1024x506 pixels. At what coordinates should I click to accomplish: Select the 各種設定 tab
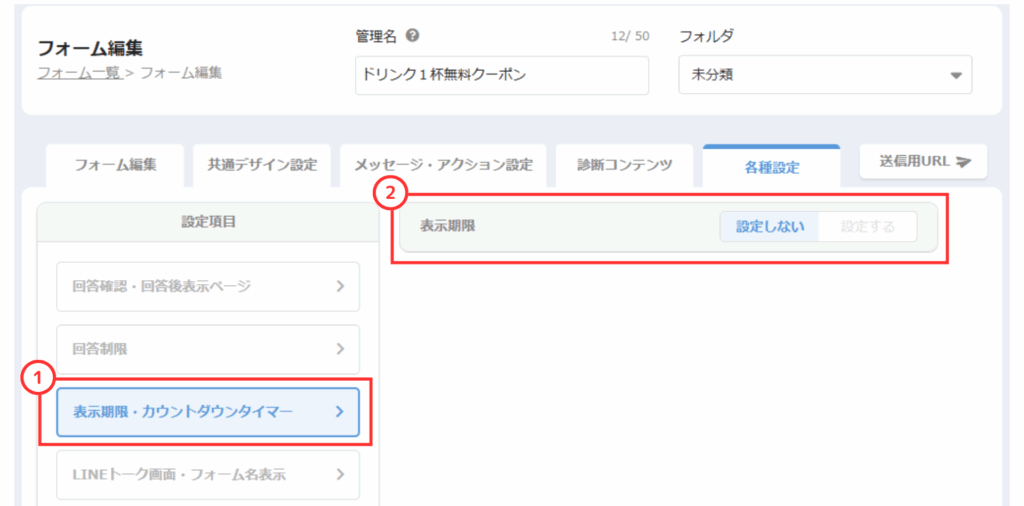(x=771, y=167)
